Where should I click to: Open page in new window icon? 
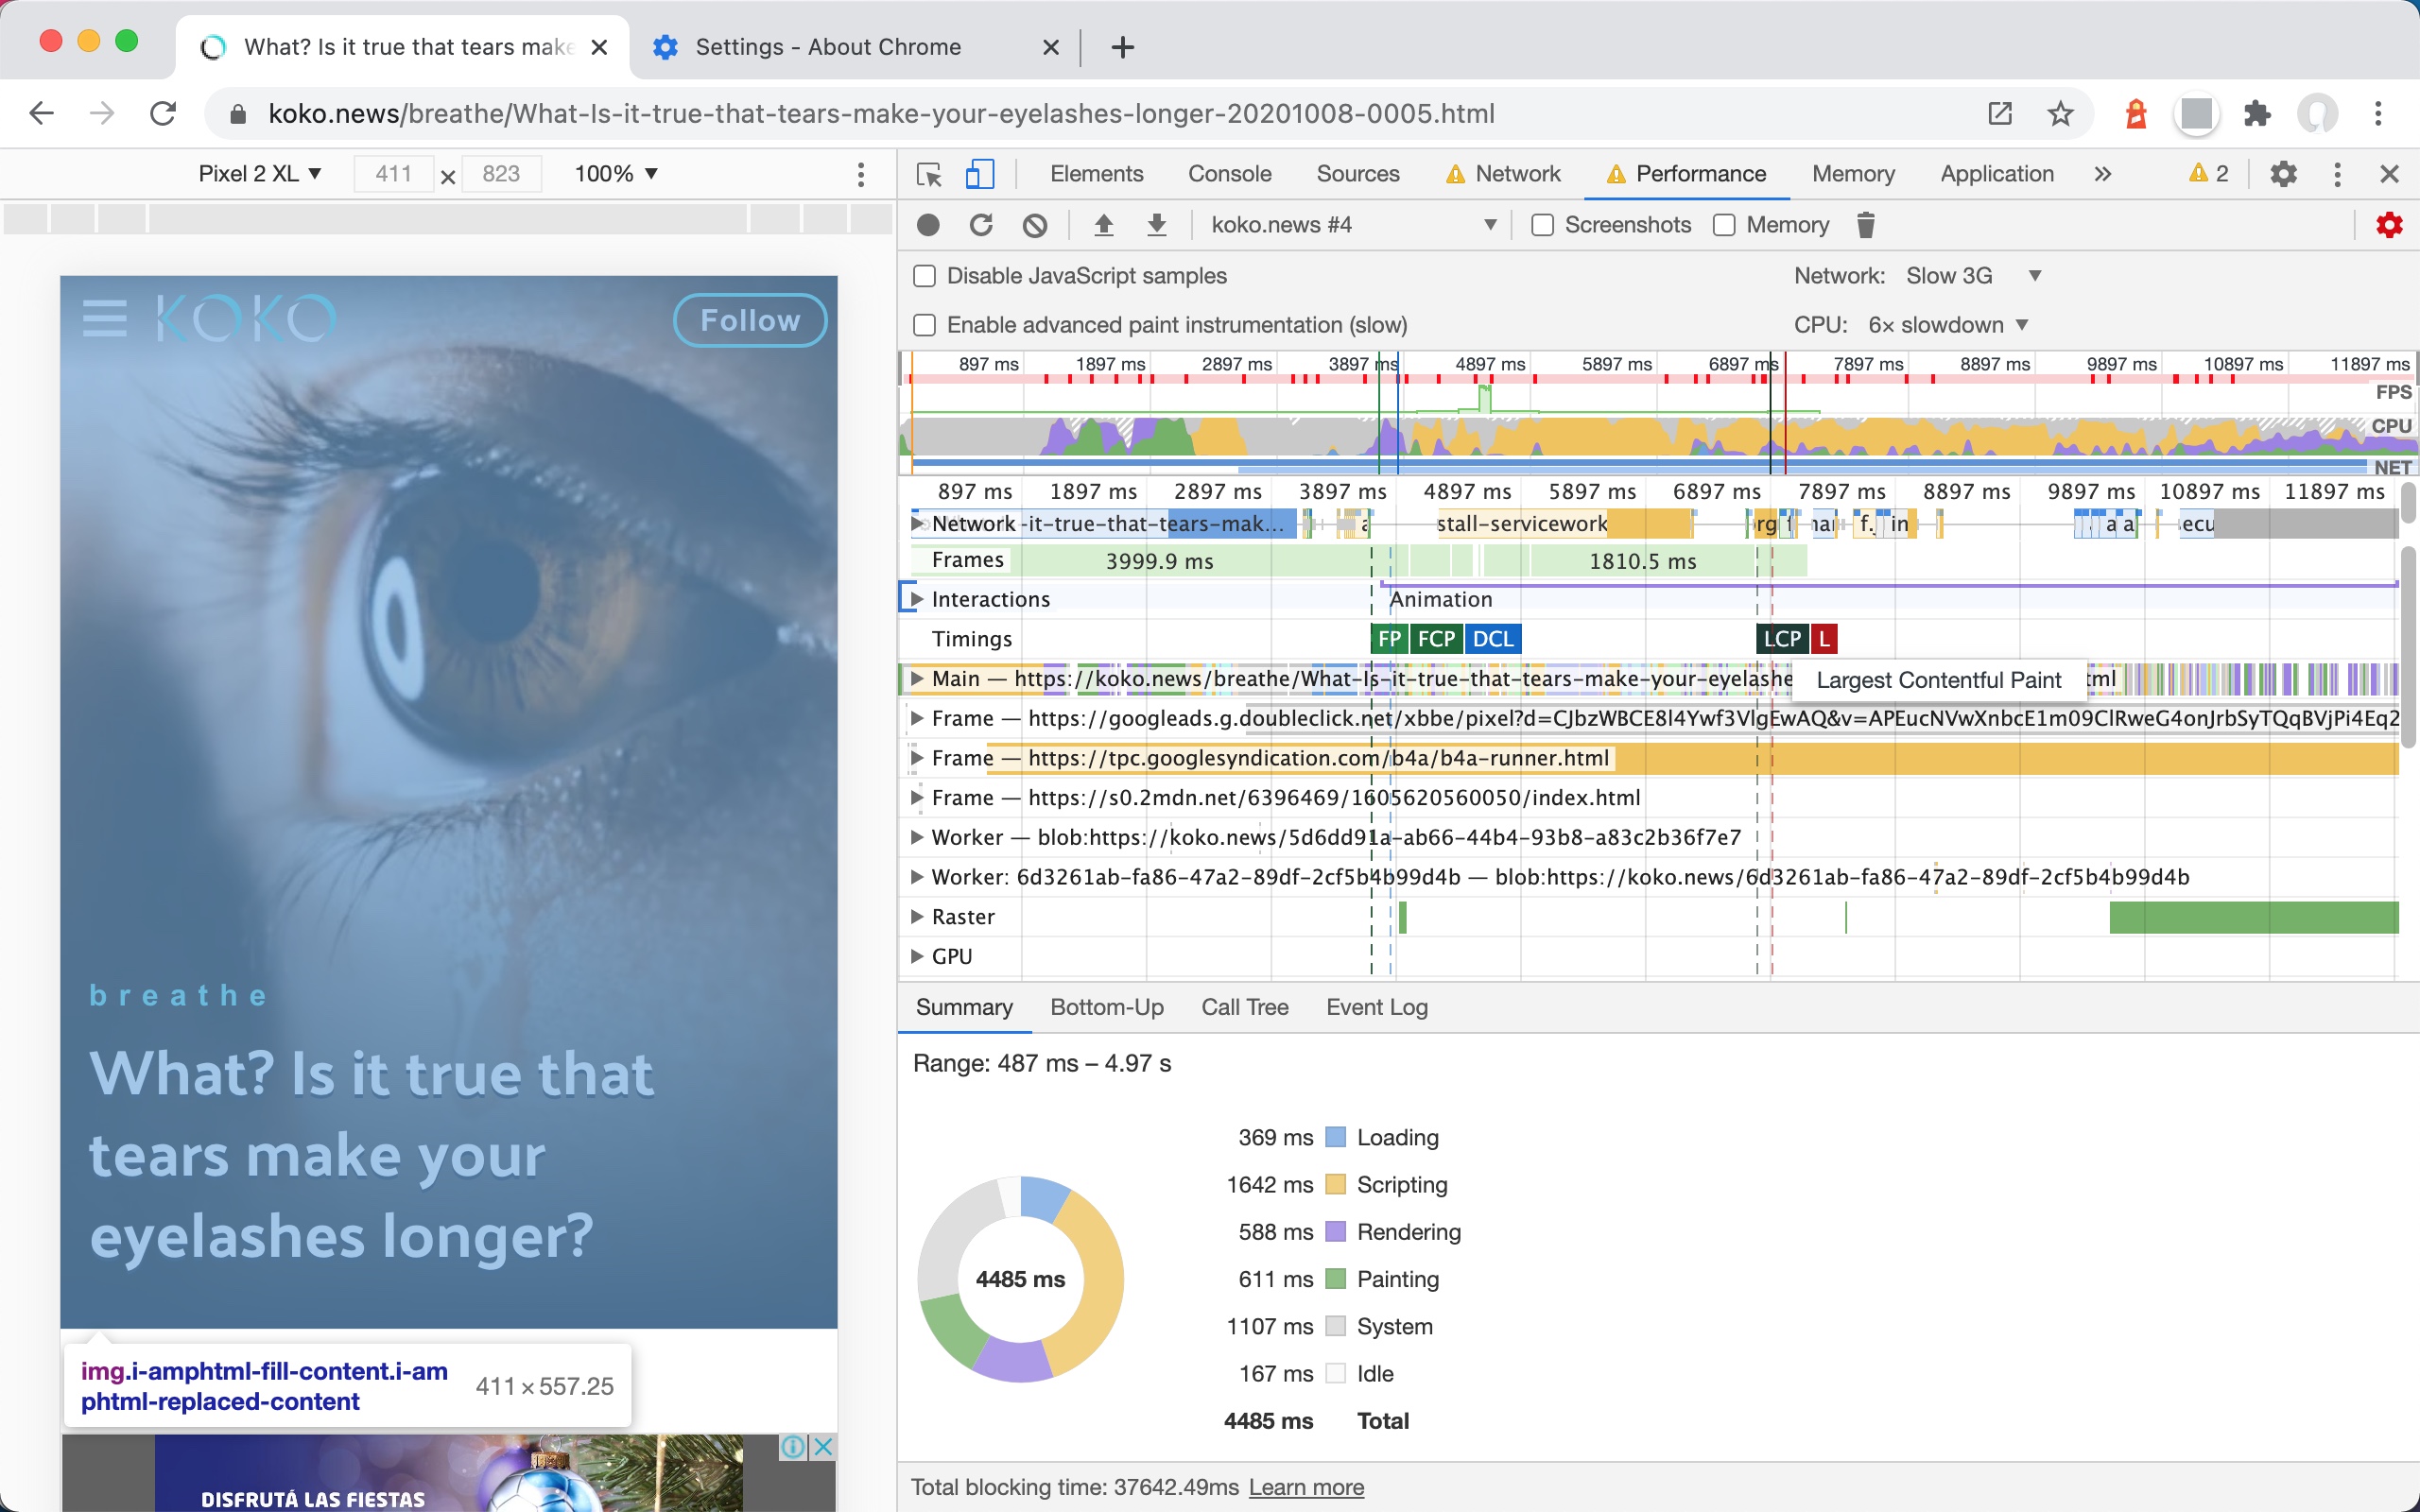(2000, 113)
